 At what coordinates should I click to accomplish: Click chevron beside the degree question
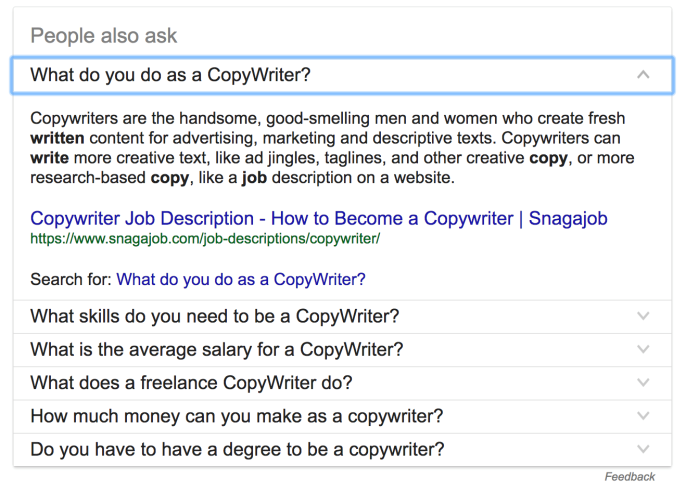(643, 449)
